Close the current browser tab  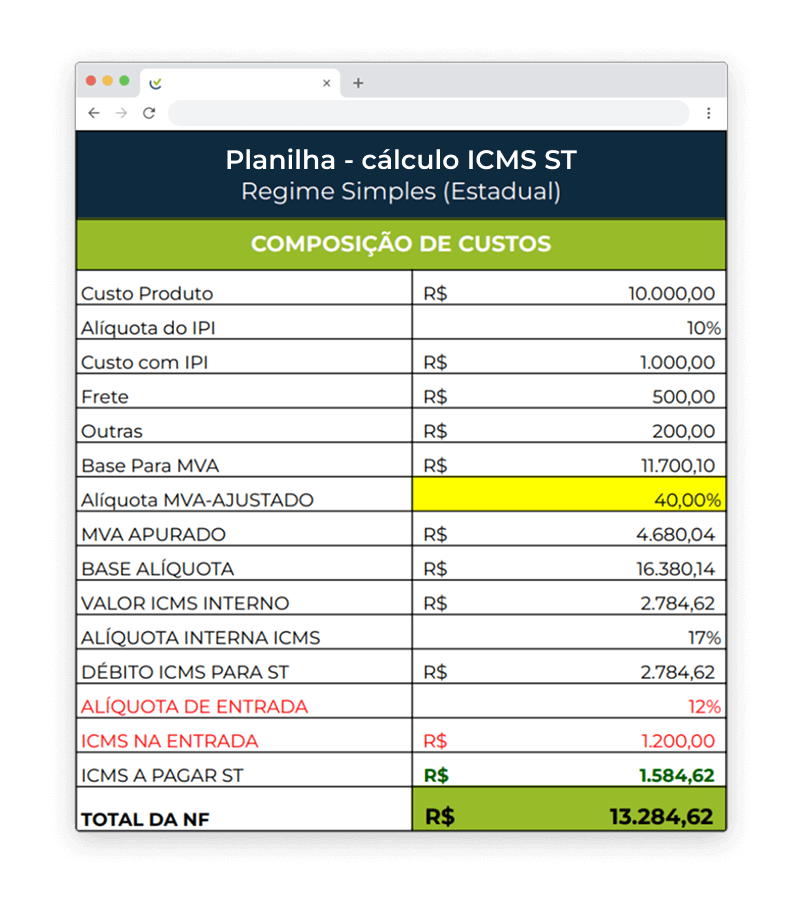327,83
